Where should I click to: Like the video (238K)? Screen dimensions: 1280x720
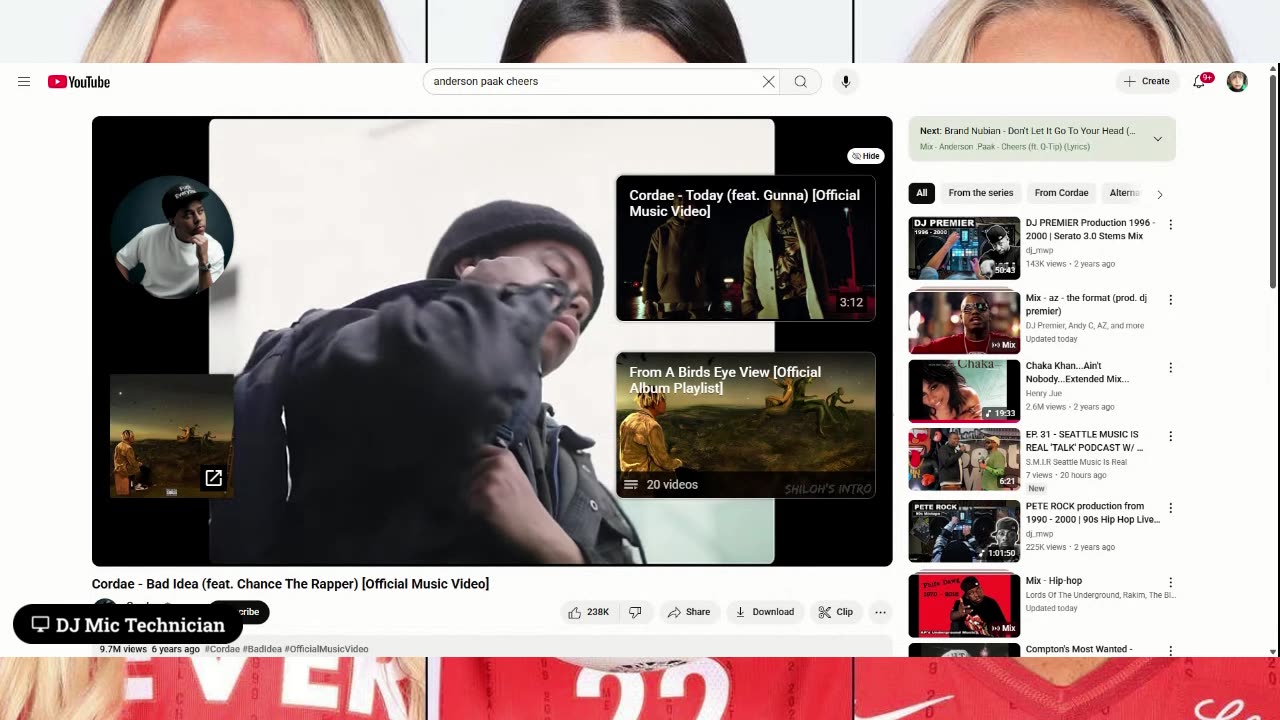pyautogui.click(x=588, y=612)
